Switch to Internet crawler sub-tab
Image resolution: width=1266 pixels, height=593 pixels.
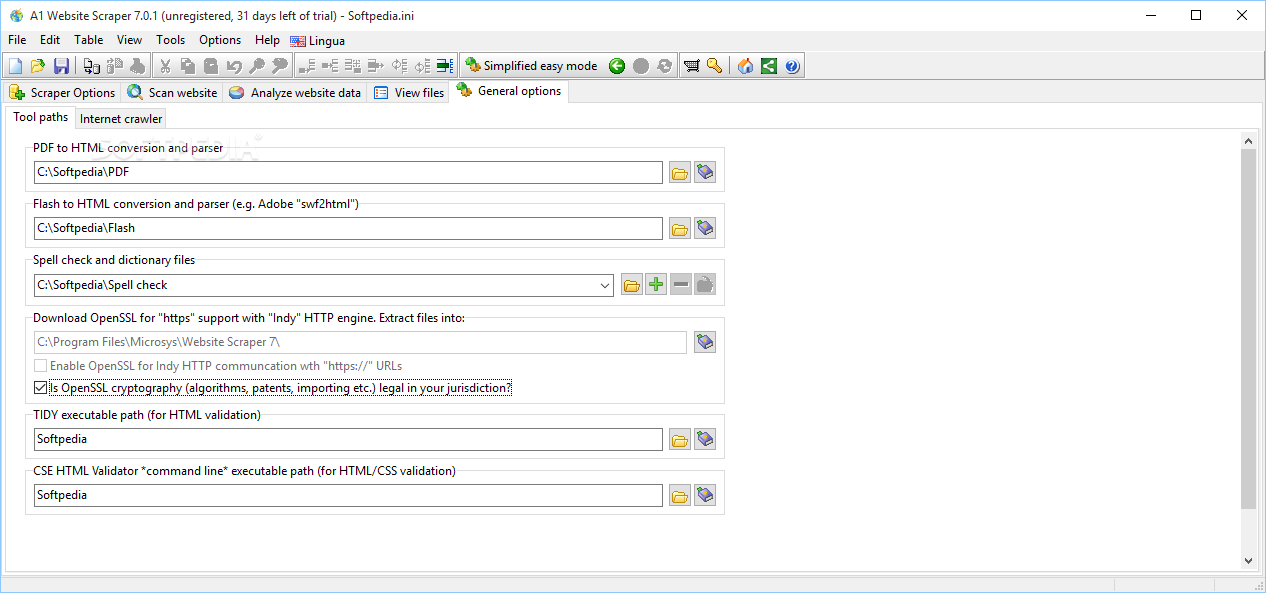tap(121, 118)
